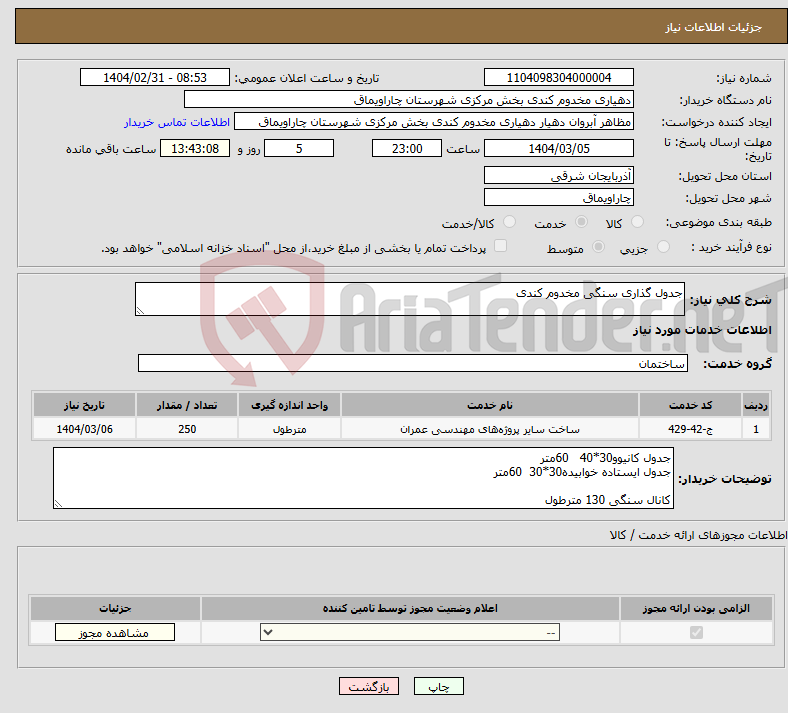Select the جزیی purchase type radio
This screenshot has height=713, width=788.
coord(663,247)
